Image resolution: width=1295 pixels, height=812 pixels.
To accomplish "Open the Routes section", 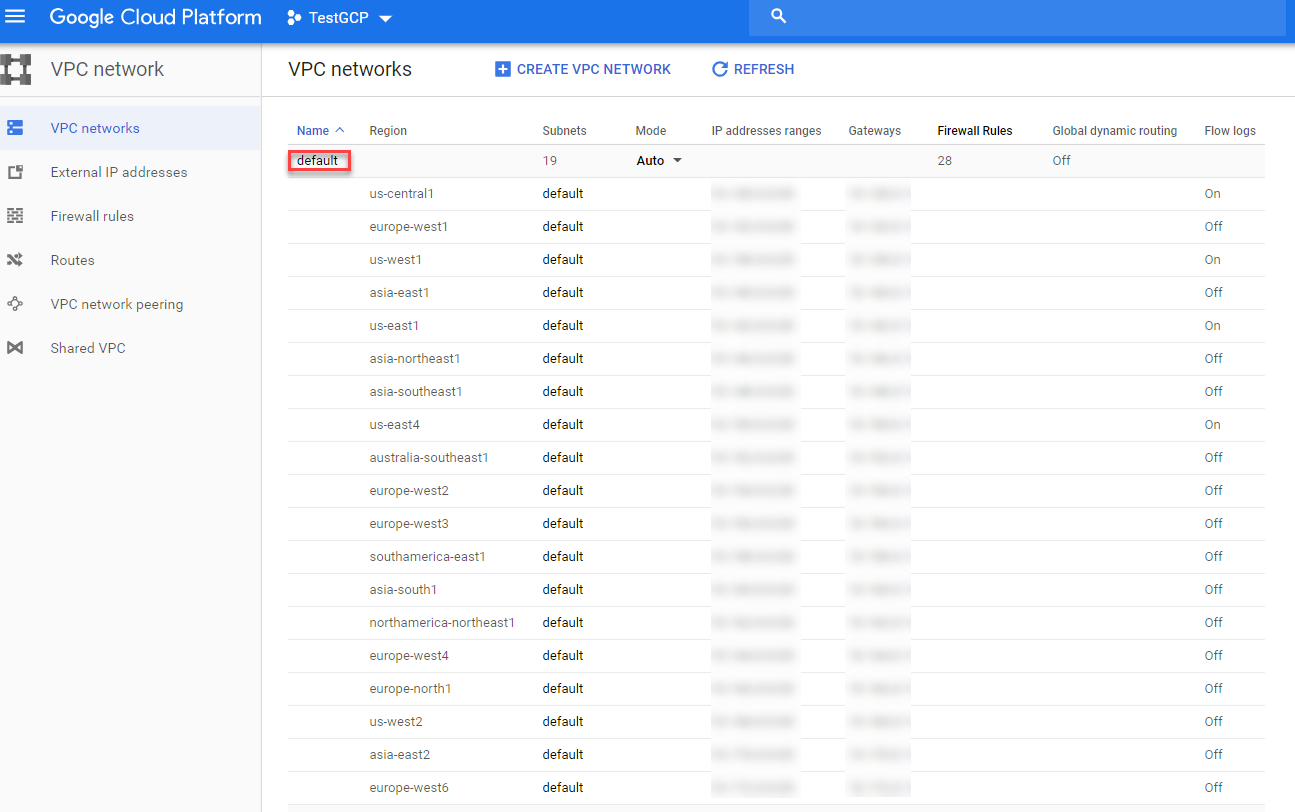I will click(72, 260).
